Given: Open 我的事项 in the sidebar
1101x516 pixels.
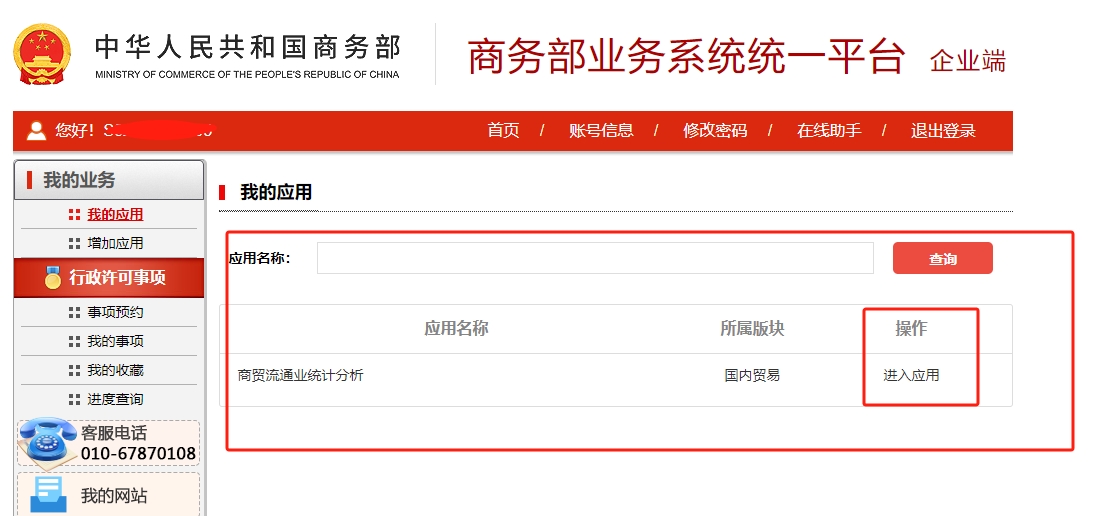Looking at the screenshot, I should pos(115,341).
